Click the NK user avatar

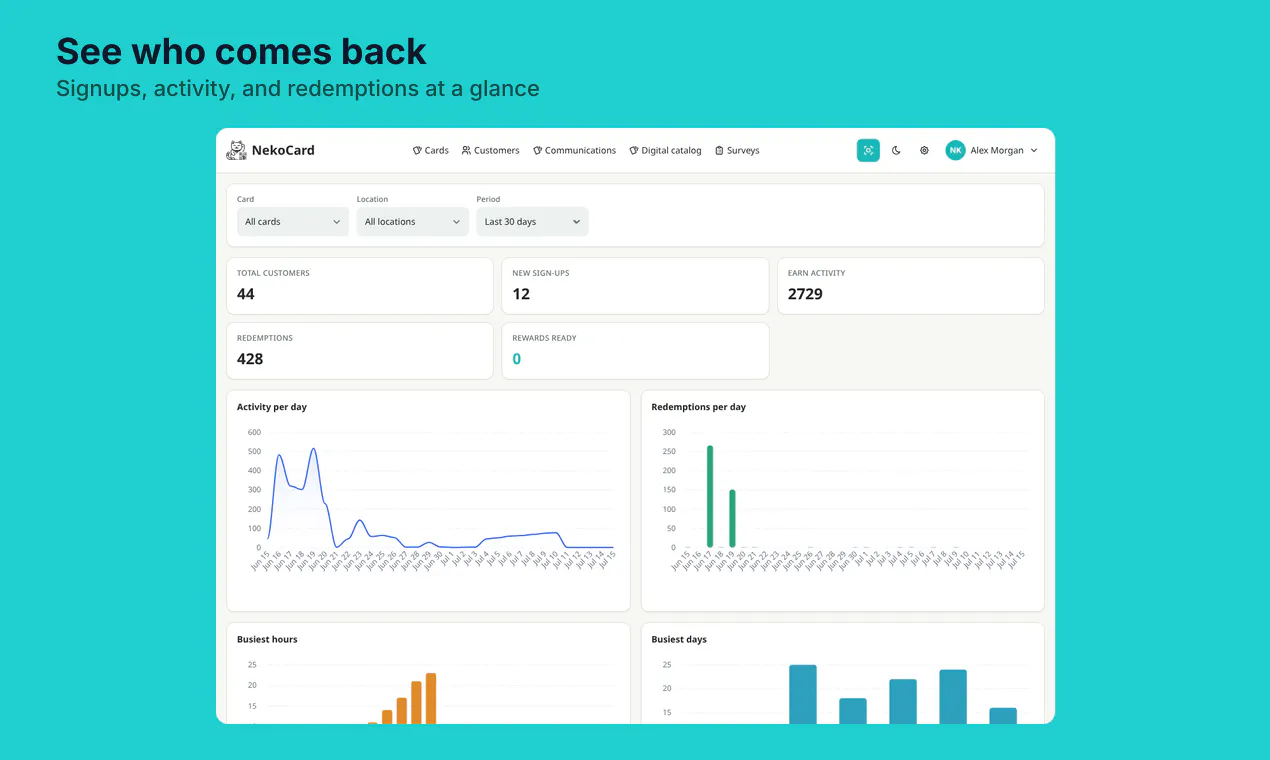(x=956, y=150)
